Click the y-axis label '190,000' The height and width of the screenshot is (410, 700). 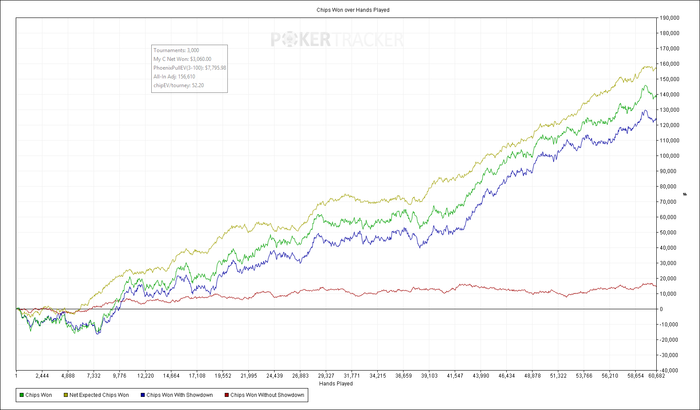coord(671,18)
